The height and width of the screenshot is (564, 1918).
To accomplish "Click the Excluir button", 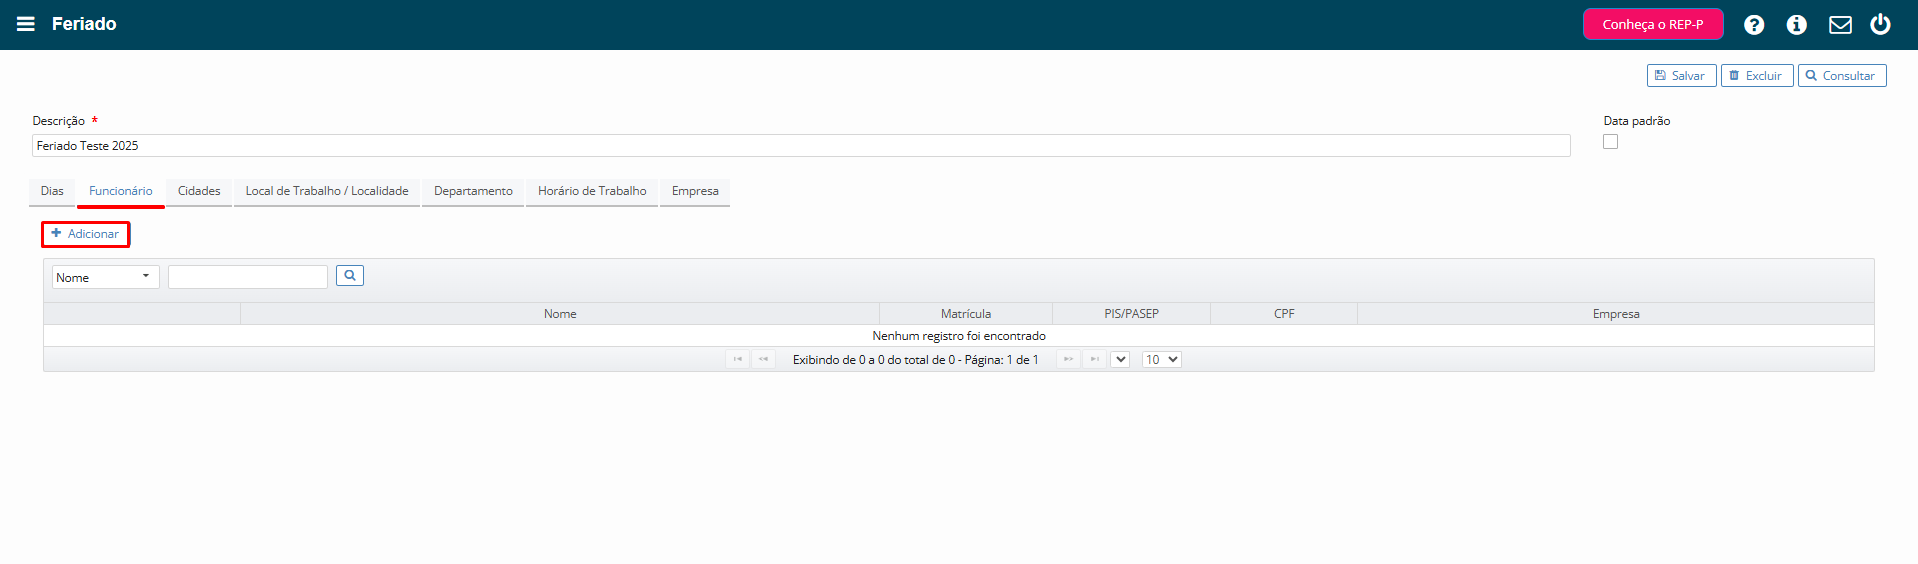I will [x=1757, y=76].
